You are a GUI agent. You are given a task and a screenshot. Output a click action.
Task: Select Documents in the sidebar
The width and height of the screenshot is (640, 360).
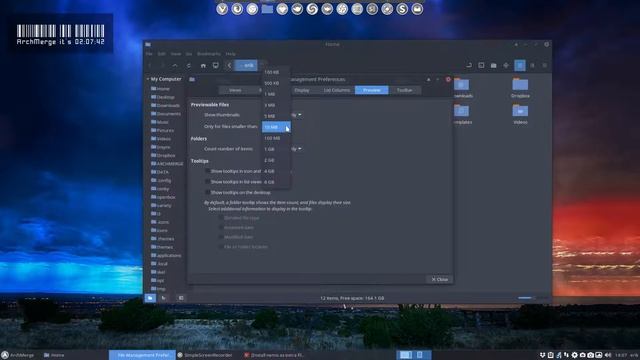pyautogui.click(x=166, y=114)
